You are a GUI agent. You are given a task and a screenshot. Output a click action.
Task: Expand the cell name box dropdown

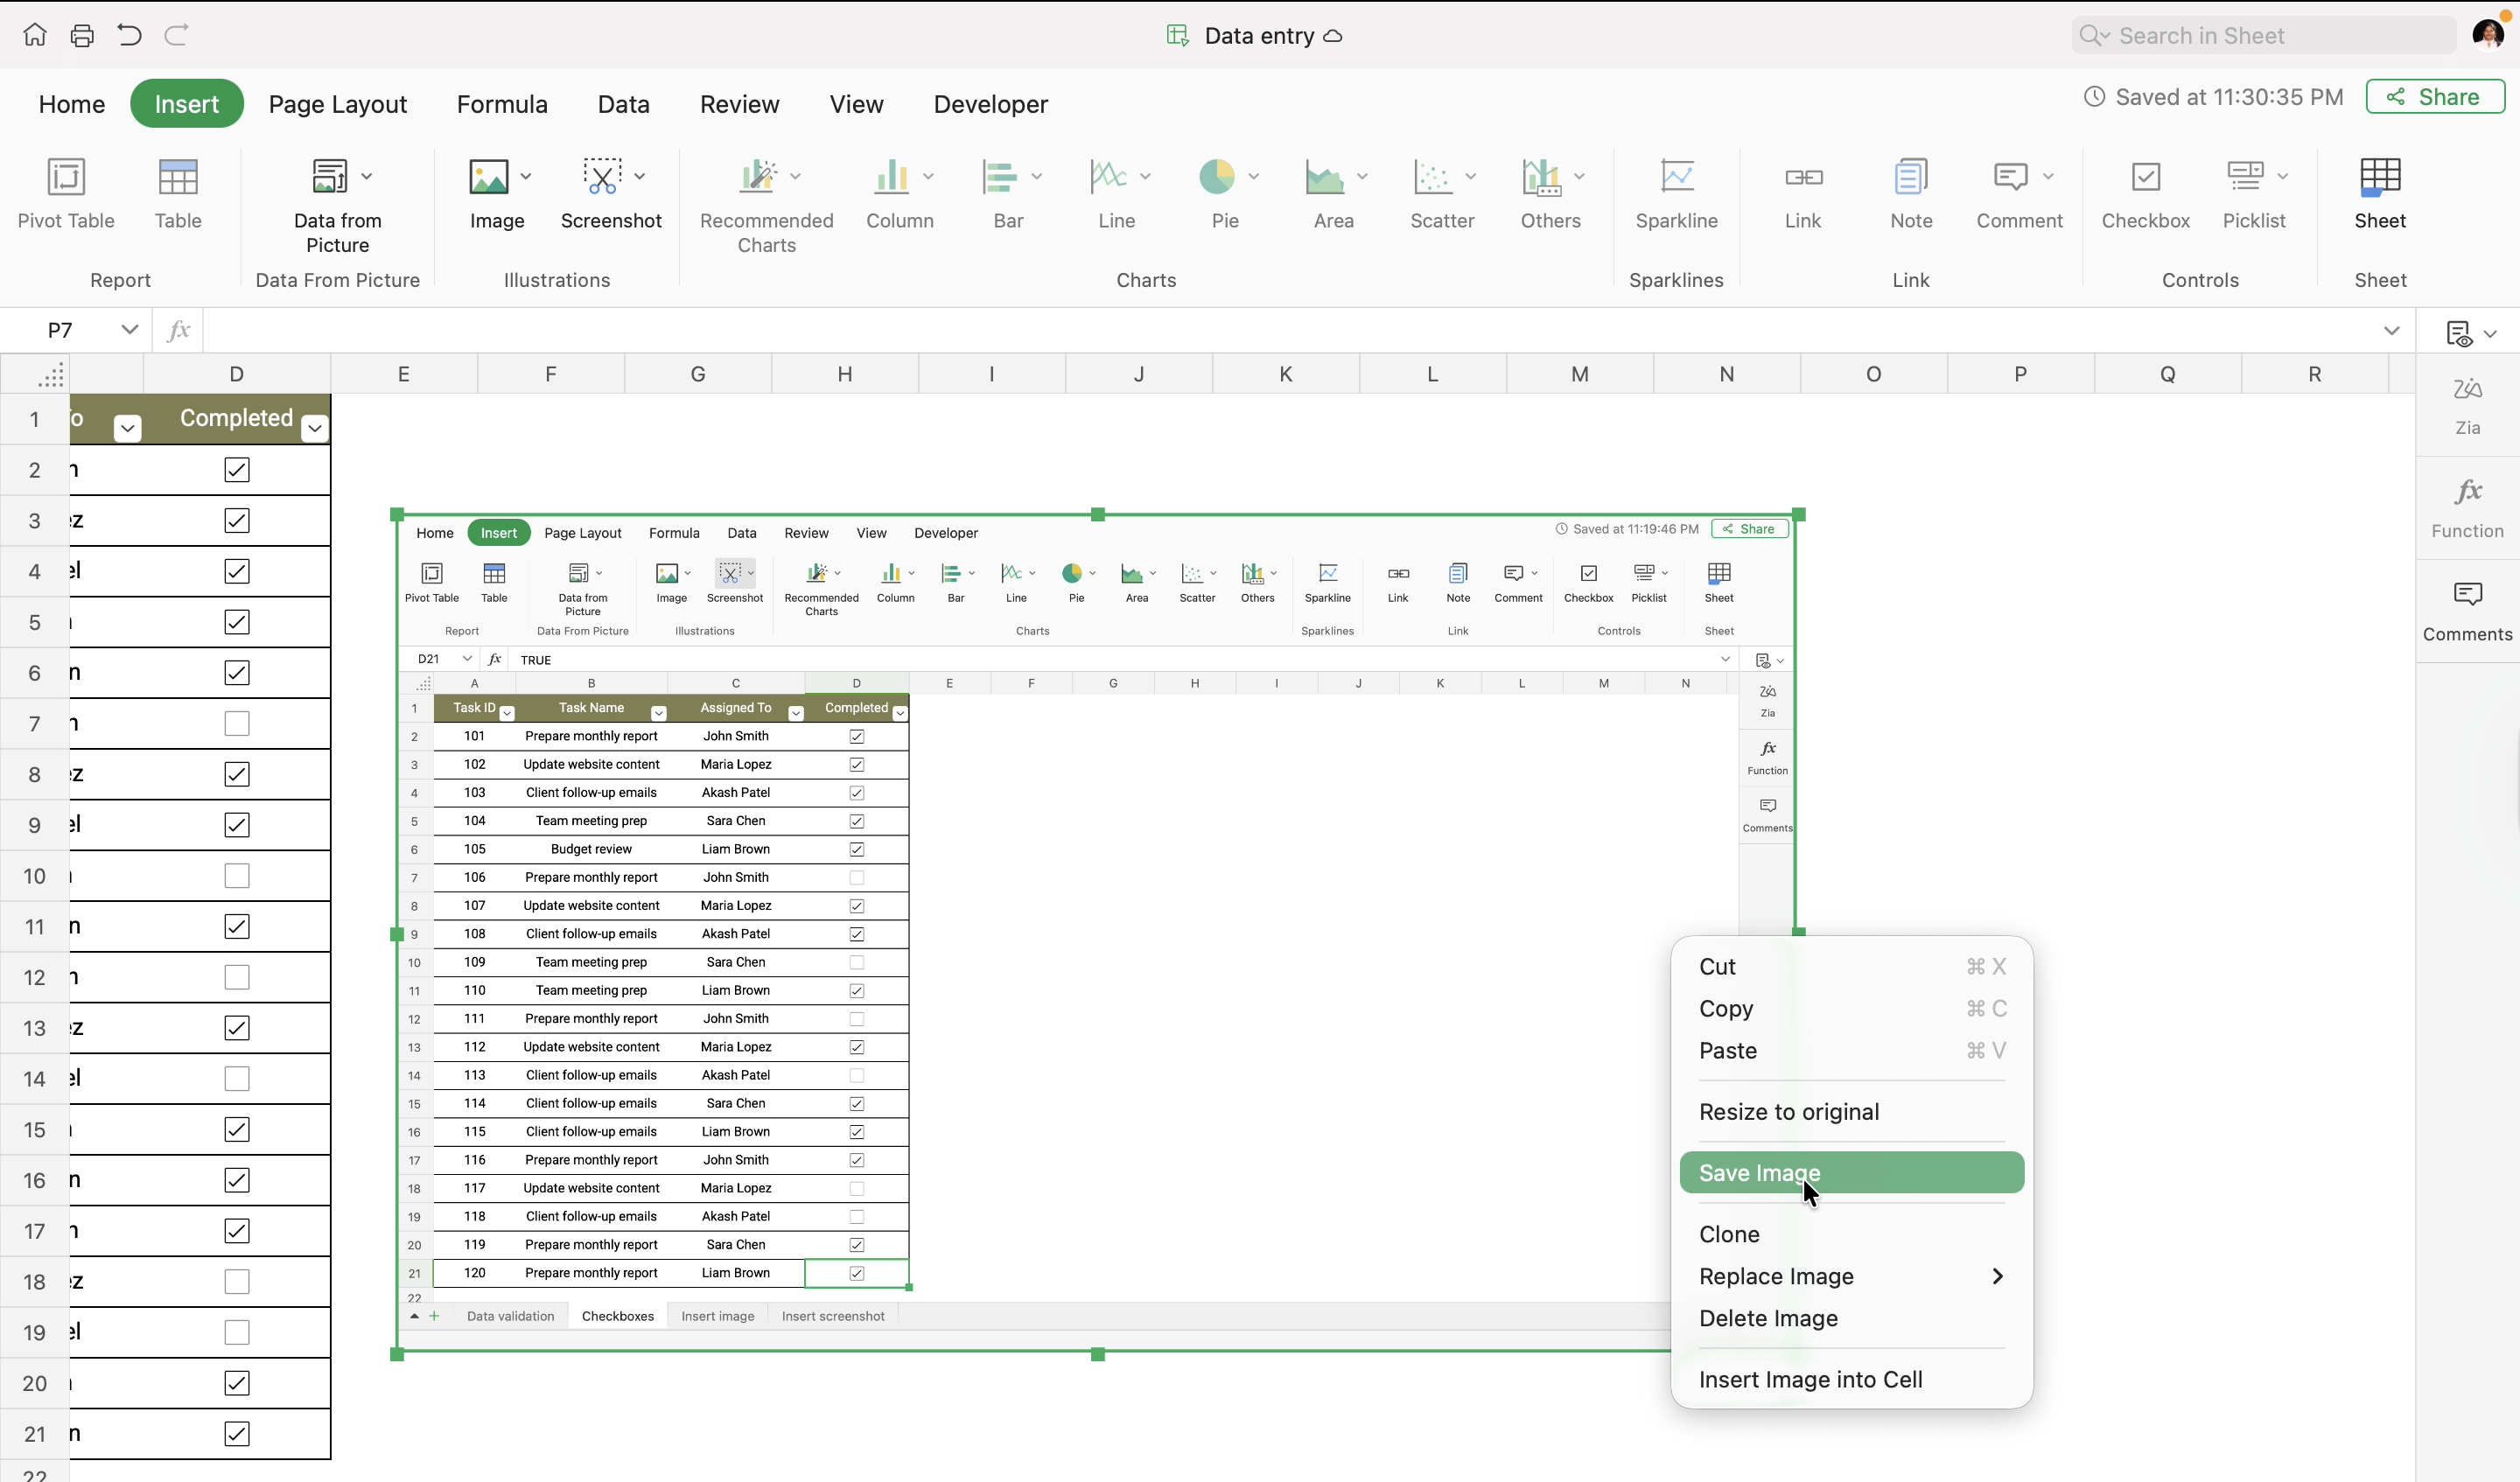click(x=129, y=329)
